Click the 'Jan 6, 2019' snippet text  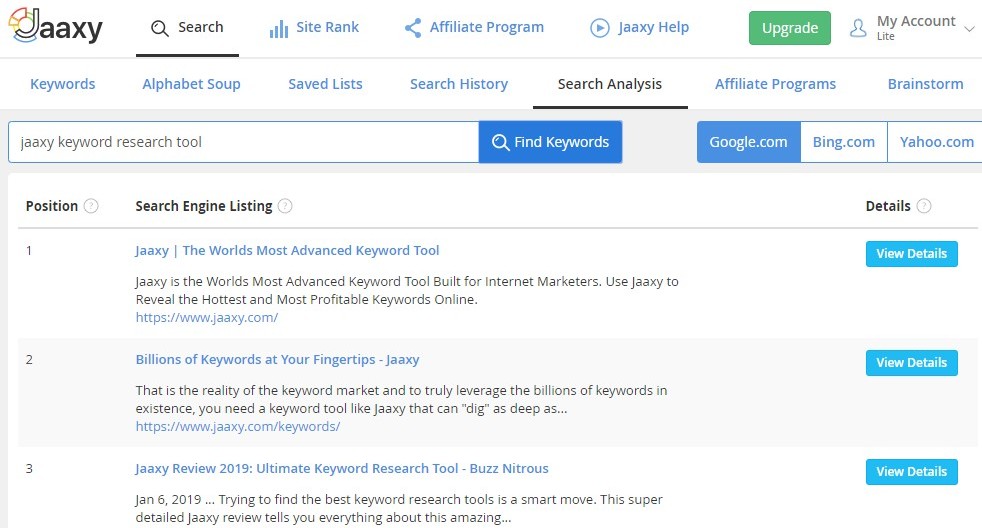[x=399, y=509]
